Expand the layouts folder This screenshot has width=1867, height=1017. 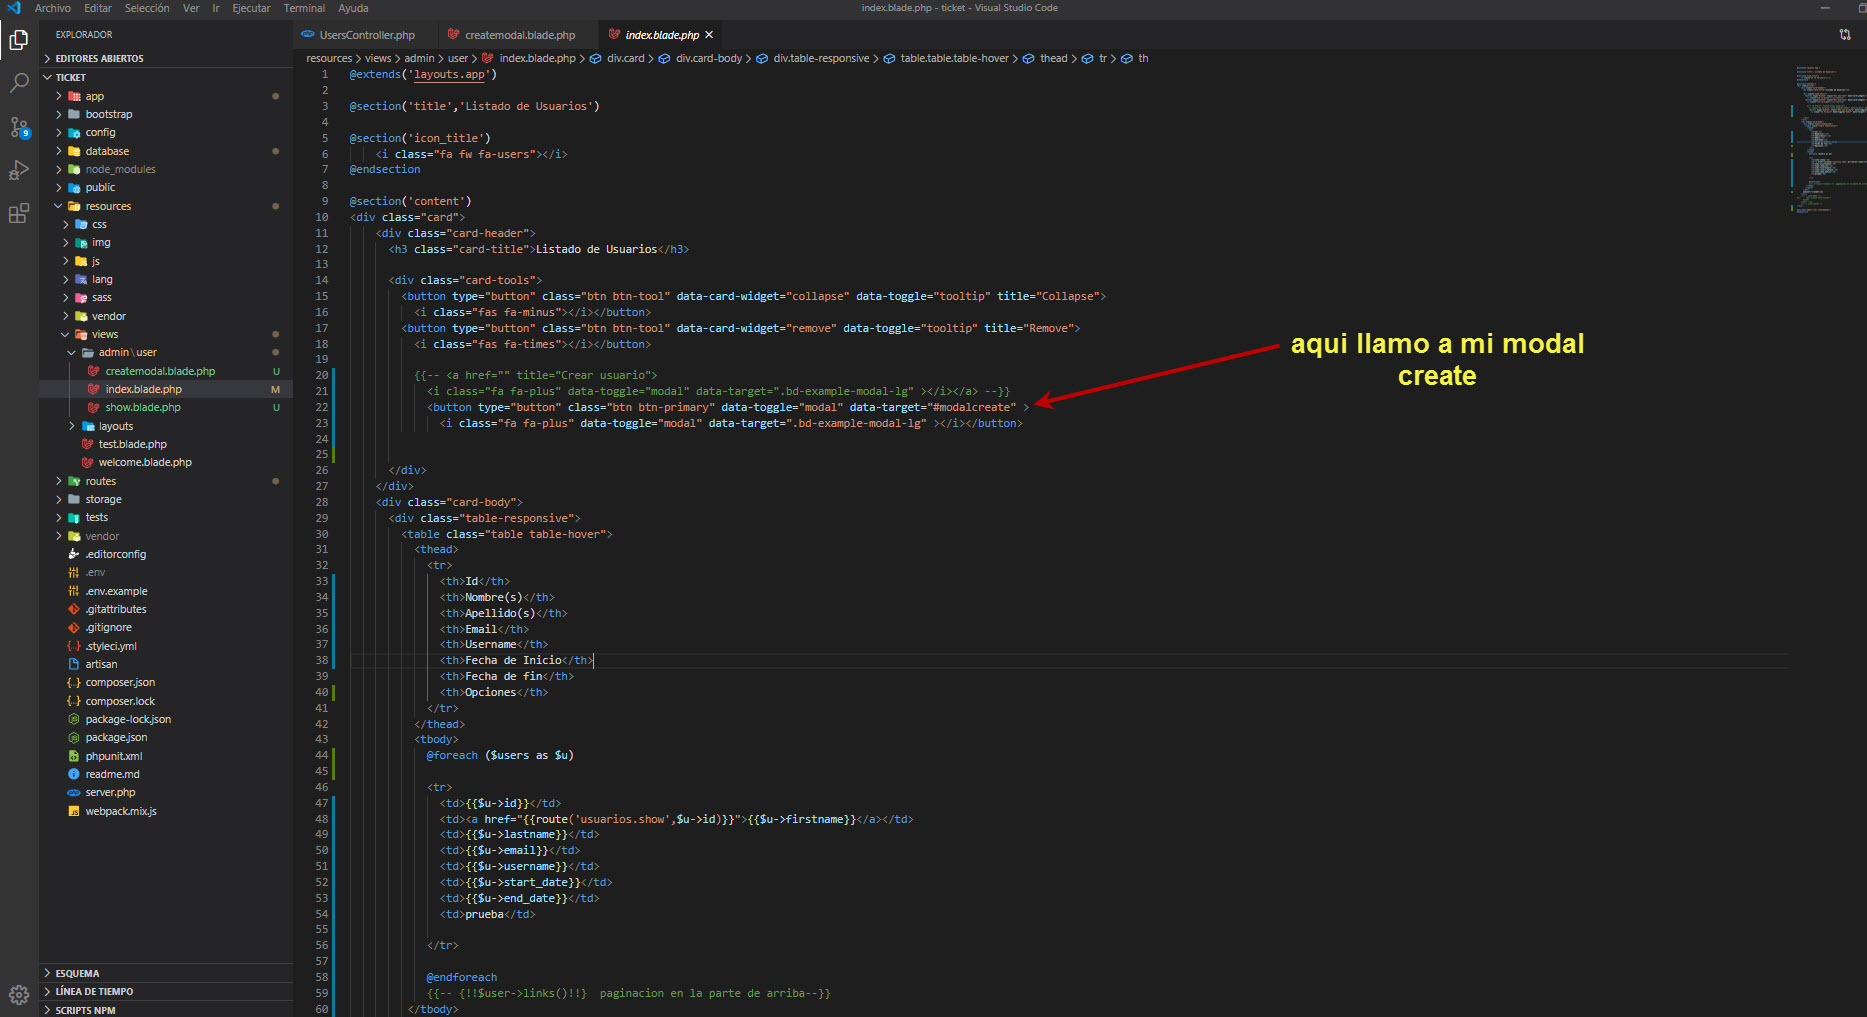tap(166, 426)
